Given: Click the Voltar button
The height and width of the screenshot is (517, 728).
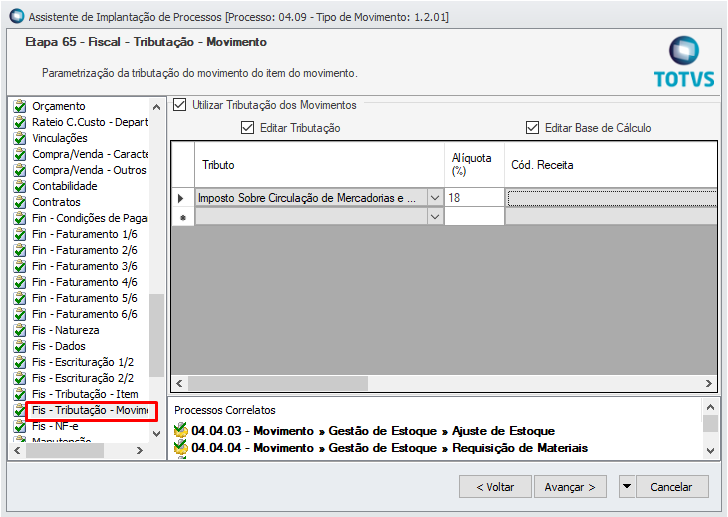Looking at the screenshot, I should point(495,487).
